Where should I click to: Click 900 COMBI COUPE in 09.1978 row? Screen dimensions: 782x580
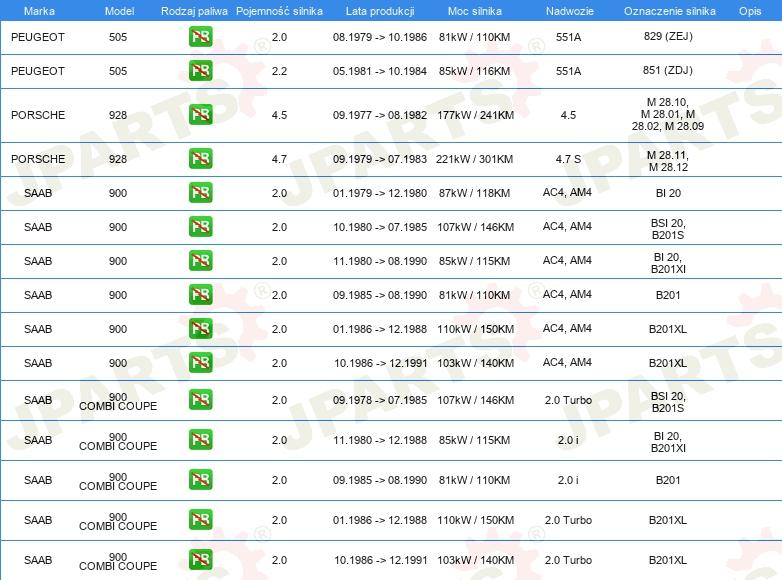coord(118,401)
